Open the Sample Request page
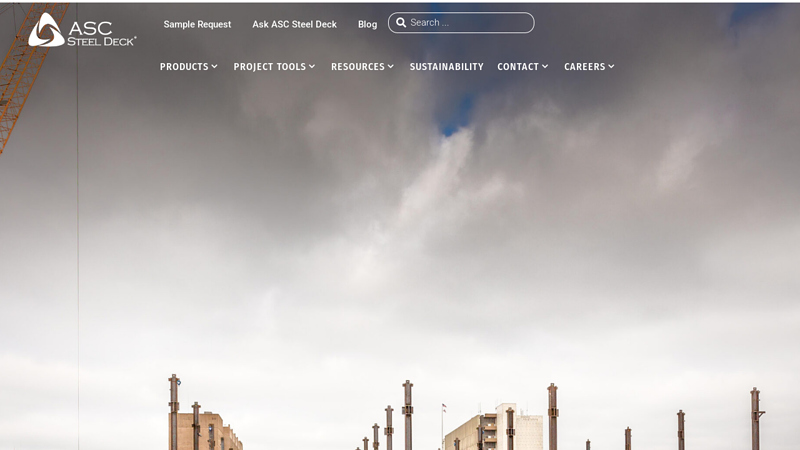 coord(197,24)
